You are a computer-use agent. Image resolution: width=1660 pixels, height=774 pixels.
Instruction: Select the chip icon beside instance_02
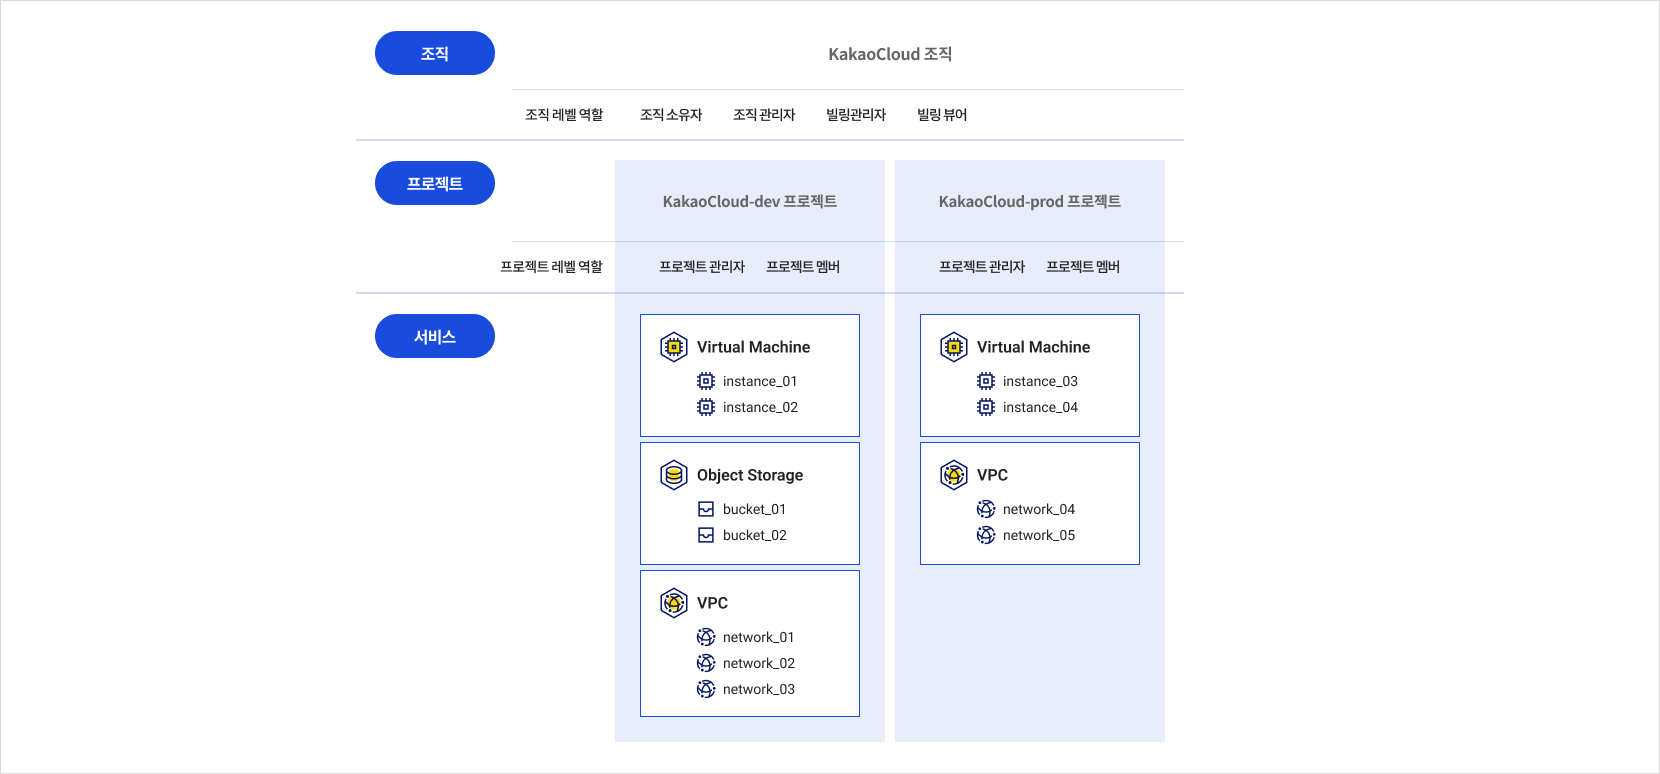[706, 407]
